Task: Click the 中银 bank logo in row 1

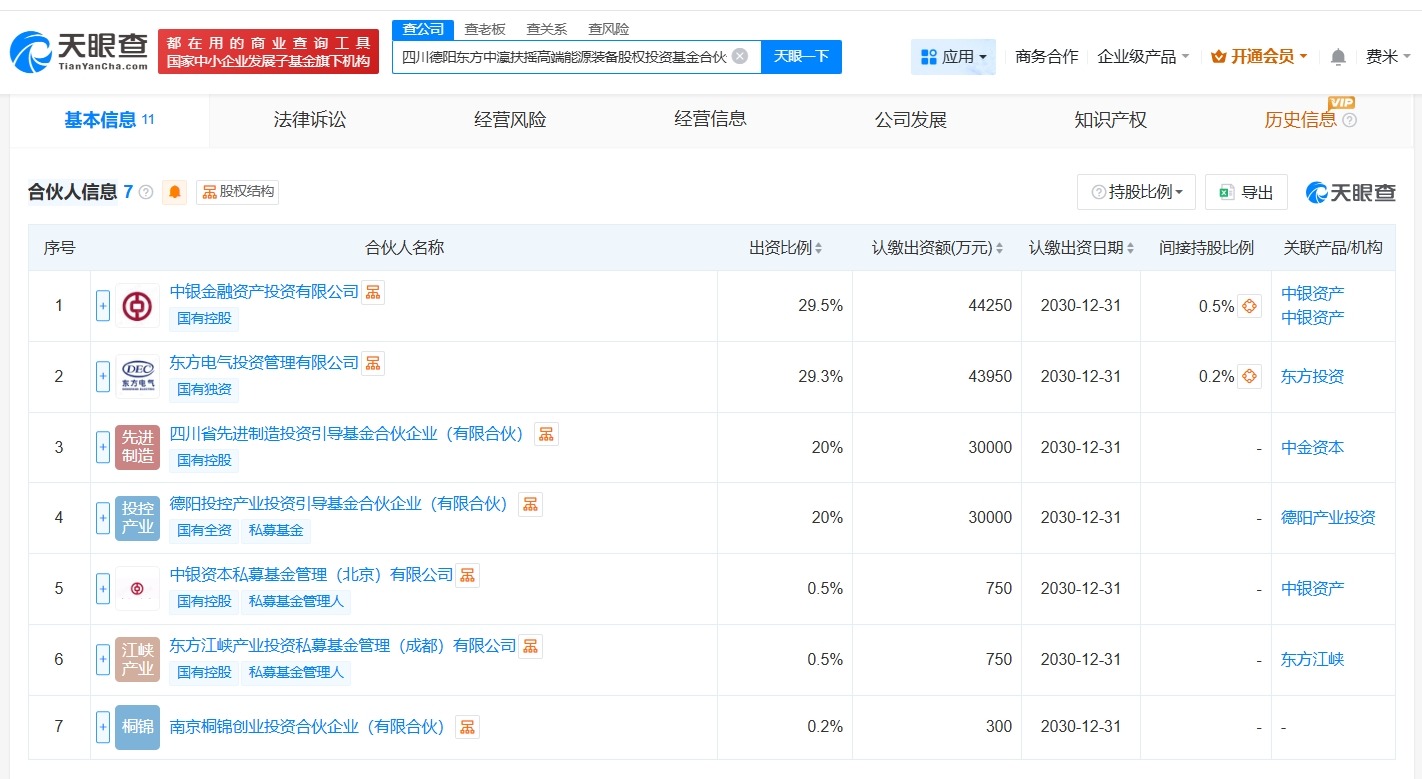Action: tap(137, 305)
